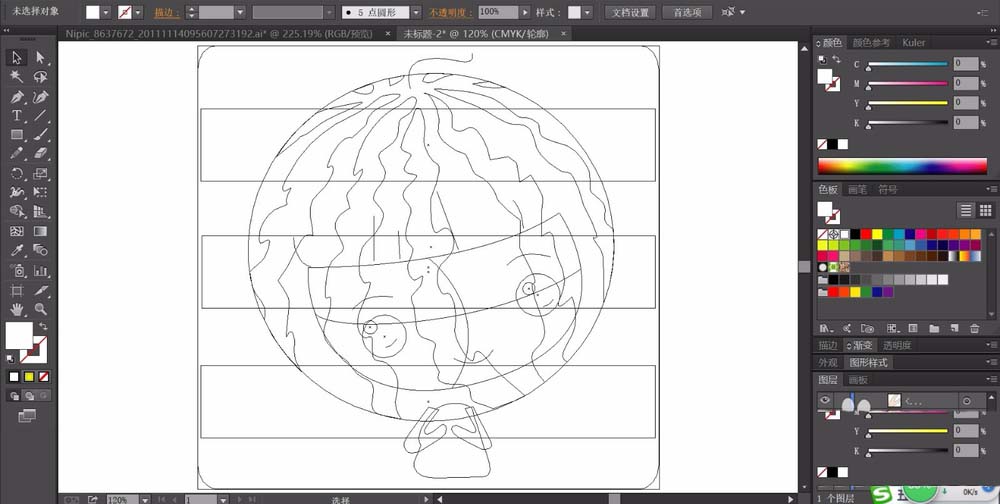
Task: Swap fill and stroke arrow in toolbox
Action: 43,327
